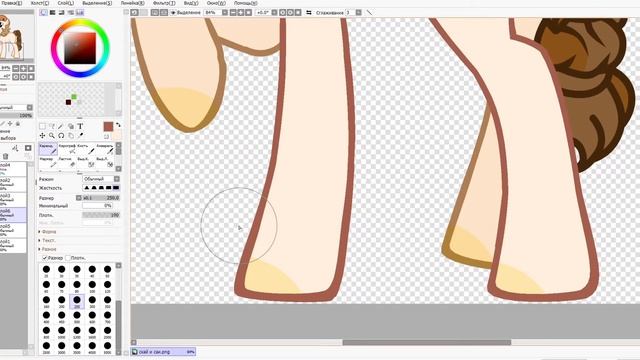The height and width of the screenshot is (360, 640).
Task: Toggle the color mixer panel icon
Action: coord(71,13)
